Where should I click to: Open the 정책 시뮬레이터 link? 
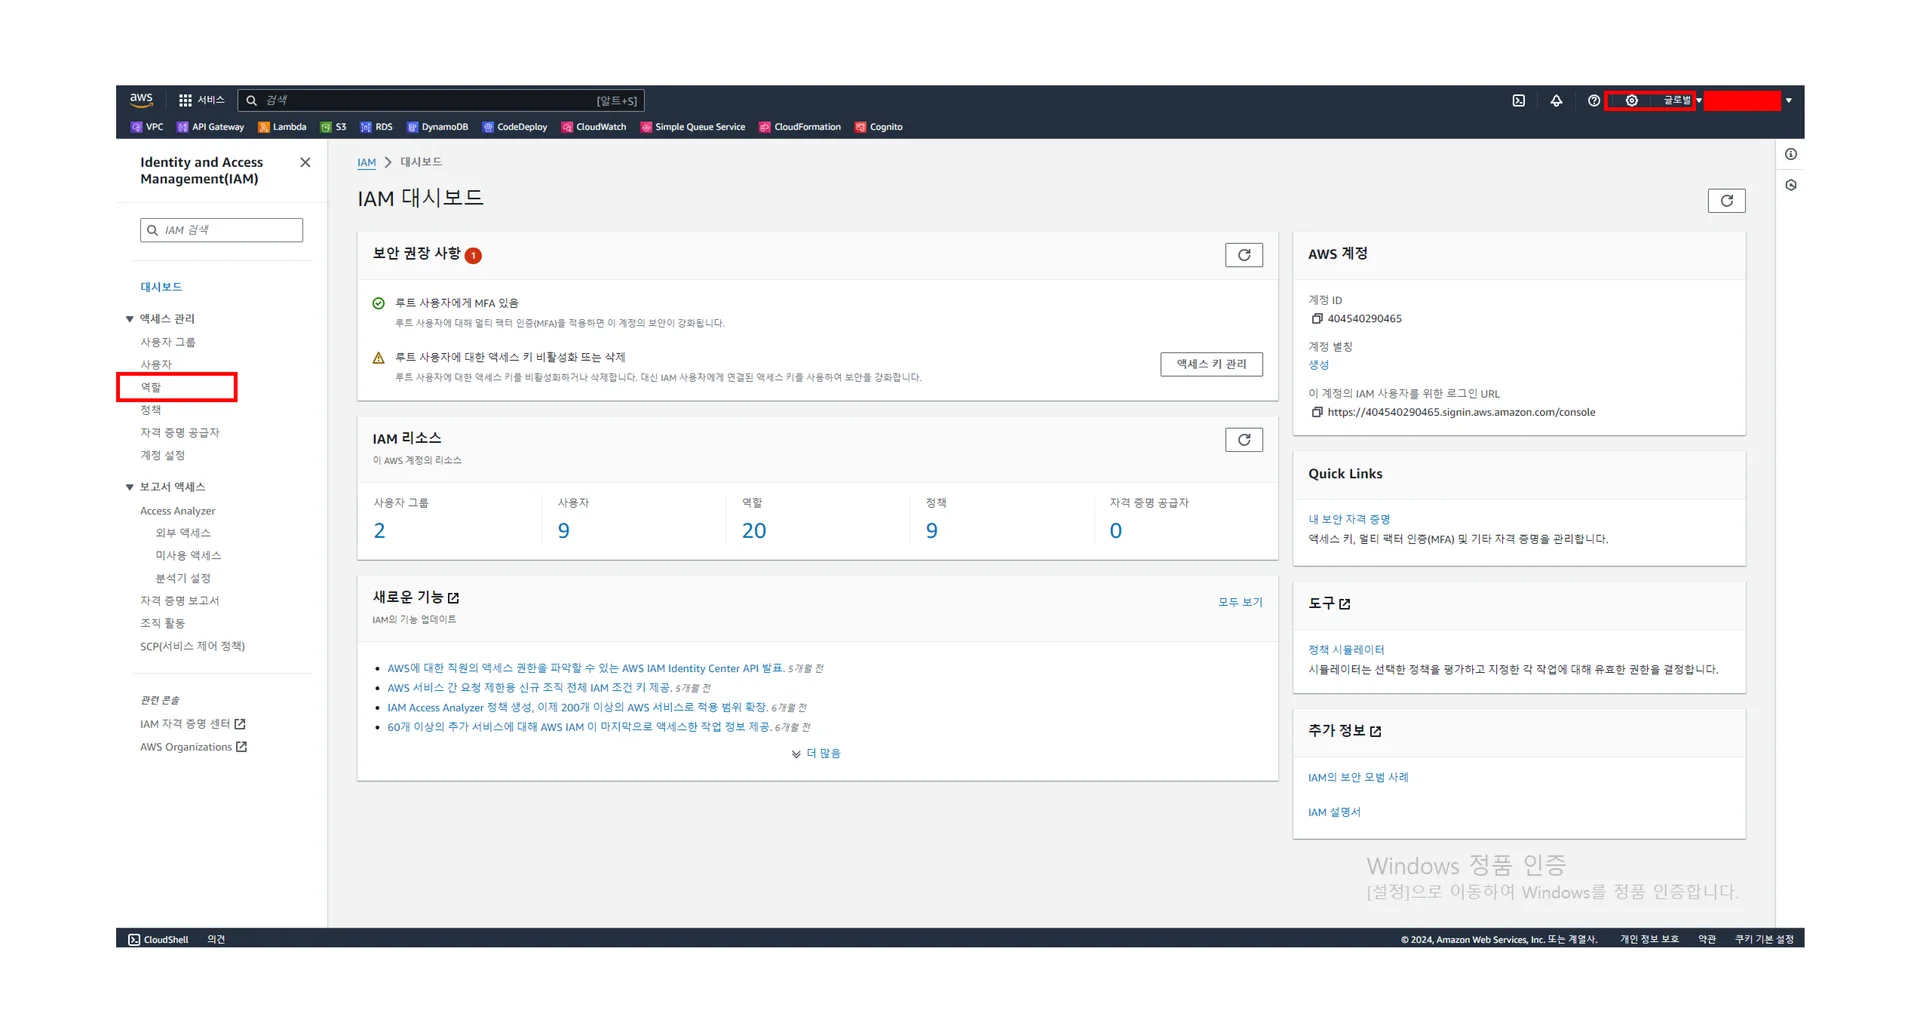coord(1346,650)
